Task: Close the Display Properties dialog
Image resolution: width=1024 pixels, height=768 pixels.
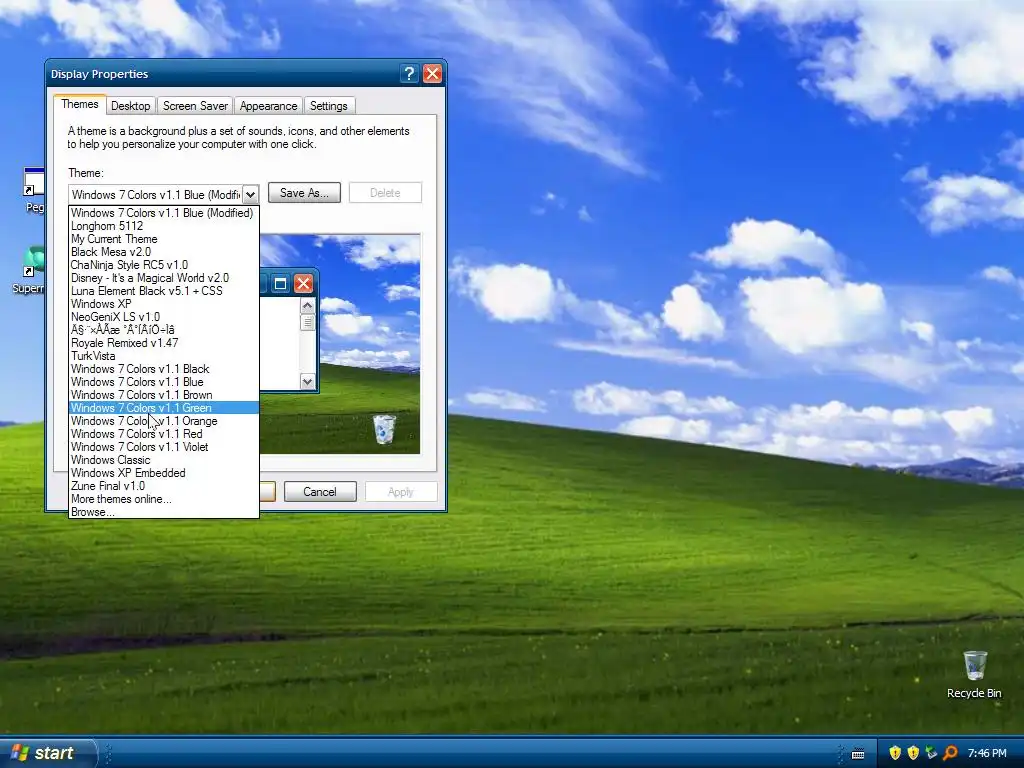Action: (x=432, y=74)
